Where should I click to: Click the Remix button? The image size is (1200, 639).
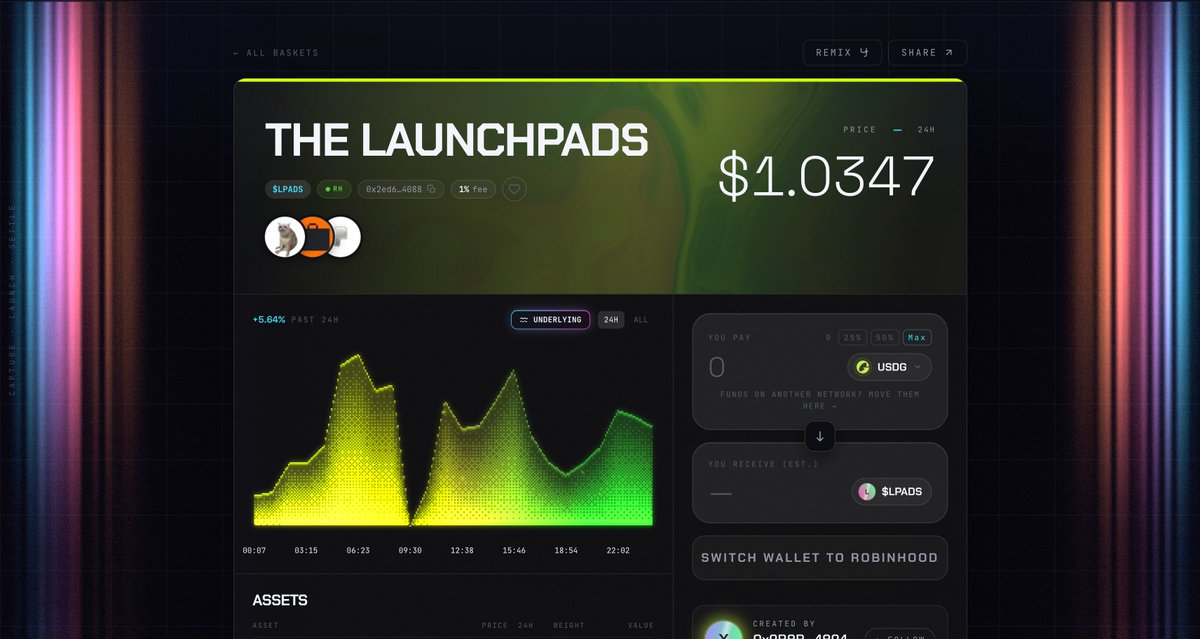coord(843,53)
